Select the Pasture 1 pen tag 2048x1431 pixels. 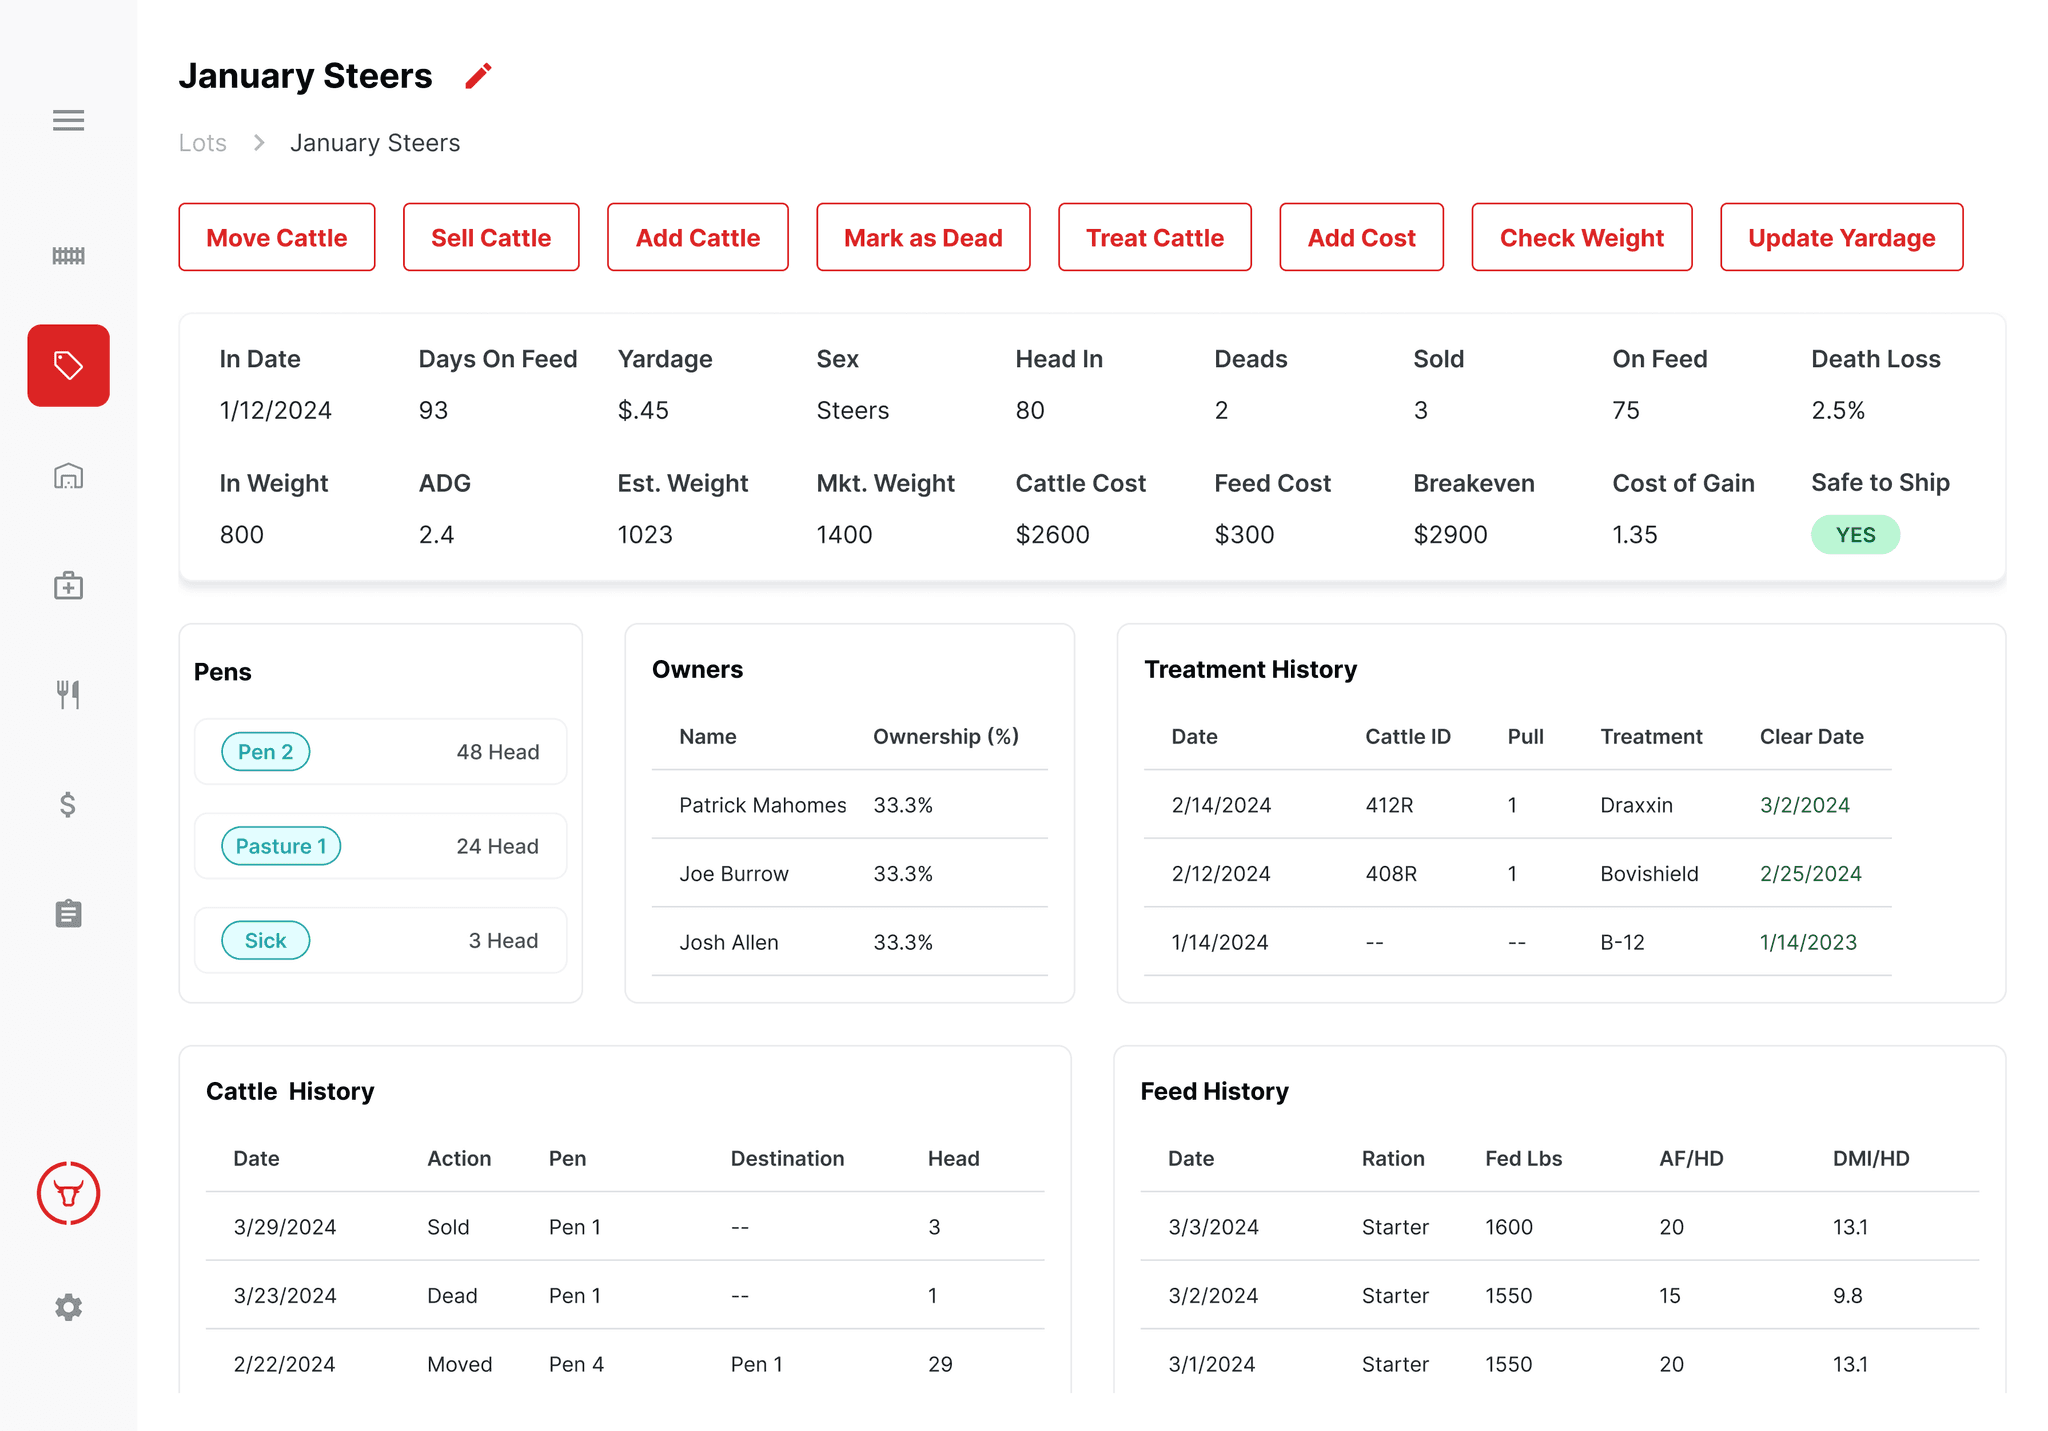[281, 846]
